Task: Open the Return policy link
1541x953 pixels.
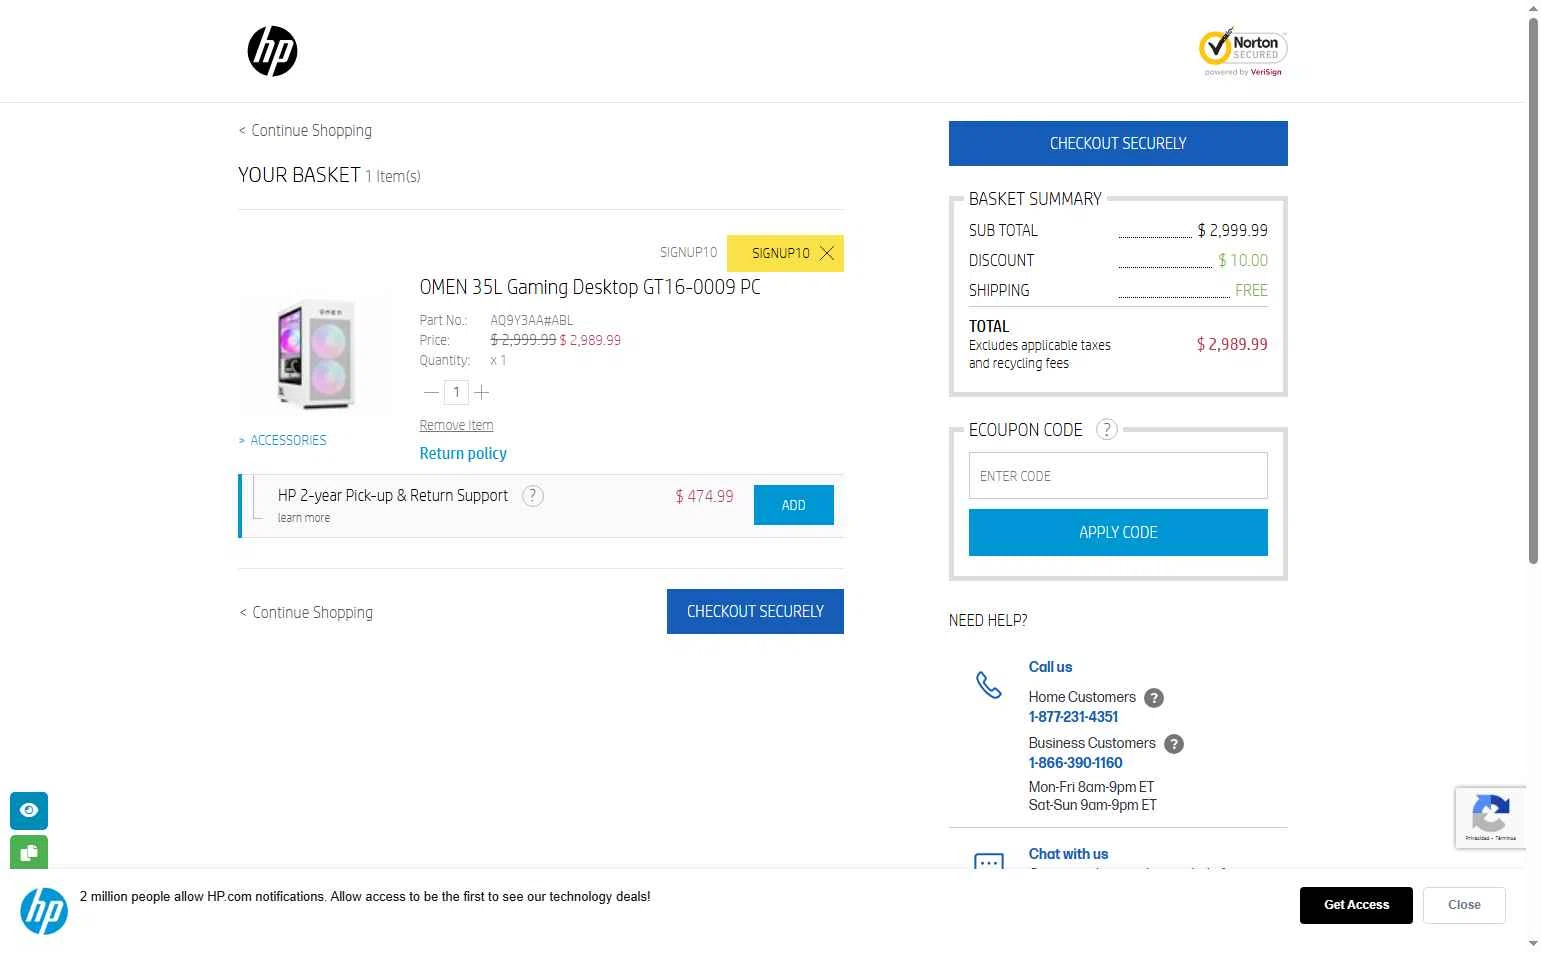Action: [463, 453]
